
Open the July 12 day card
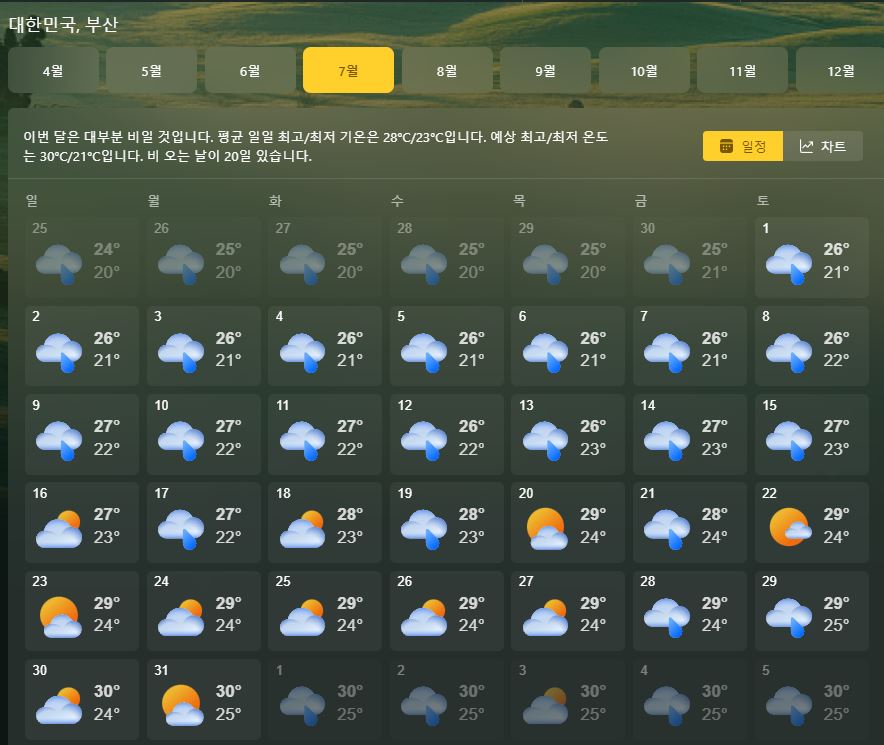[447, 434]
